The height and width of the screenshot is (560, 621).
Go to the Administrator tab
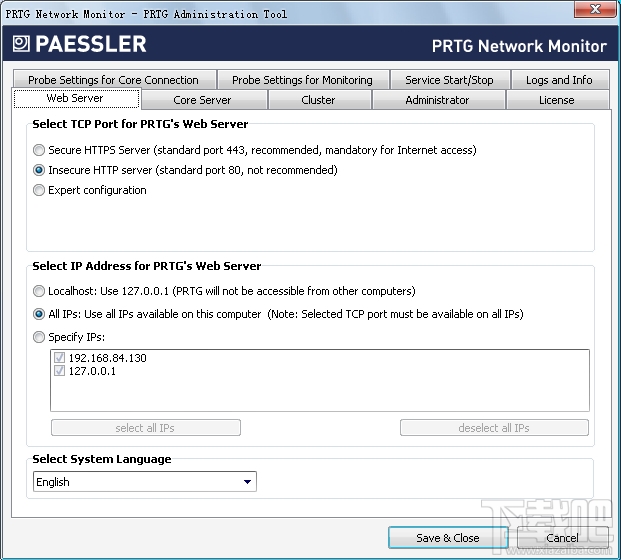click(438, 100)
